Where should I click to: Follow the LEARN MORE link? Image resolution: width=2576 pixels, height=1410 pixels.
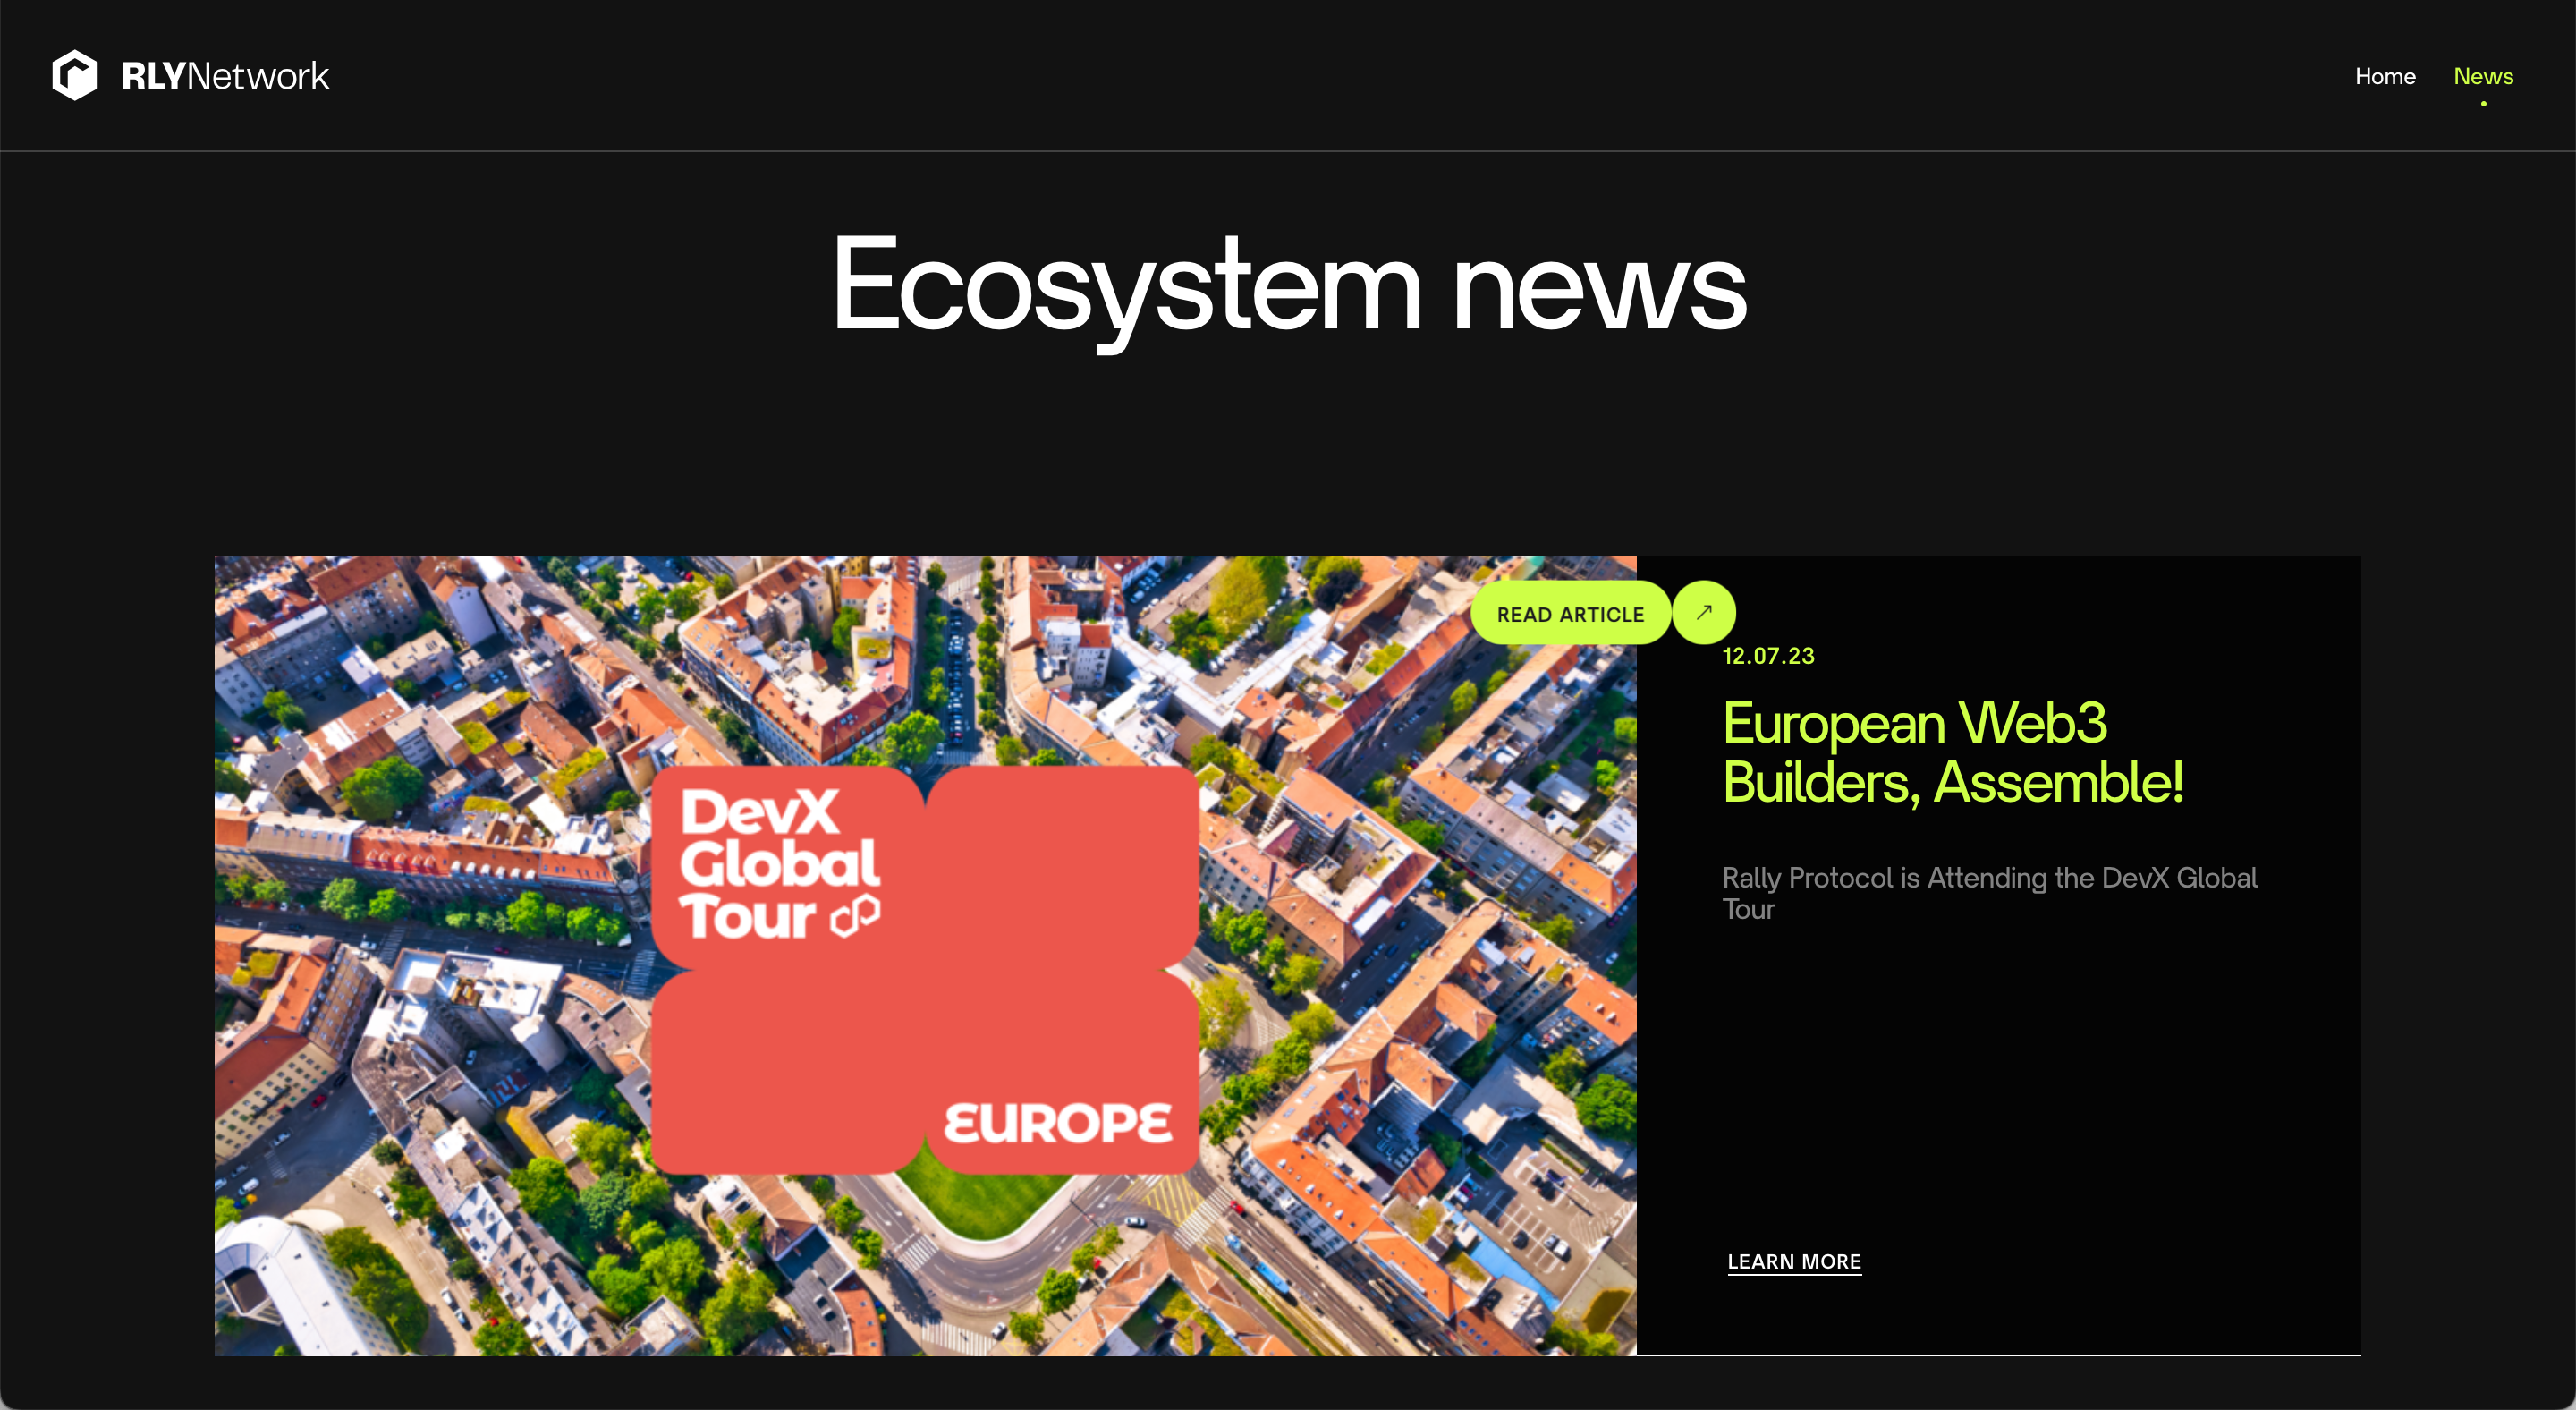coord(1794,1262)
